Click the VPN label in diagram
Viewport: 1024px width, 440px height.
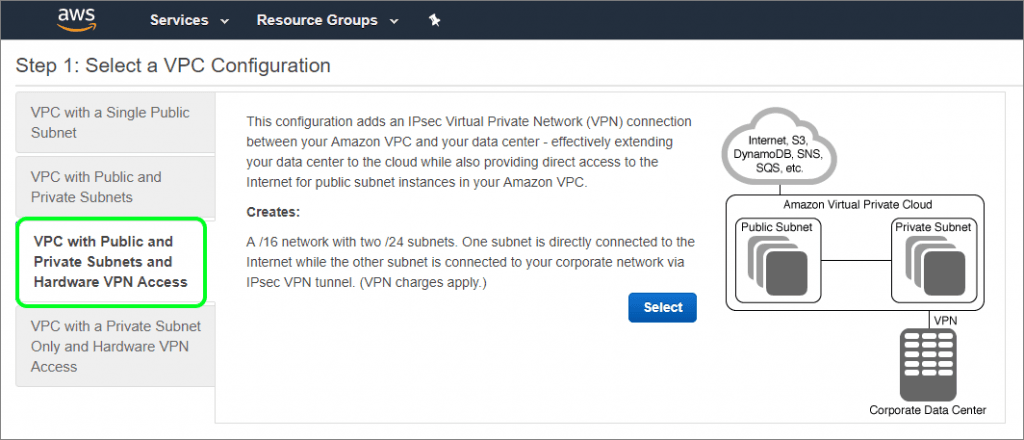(945, 321)
